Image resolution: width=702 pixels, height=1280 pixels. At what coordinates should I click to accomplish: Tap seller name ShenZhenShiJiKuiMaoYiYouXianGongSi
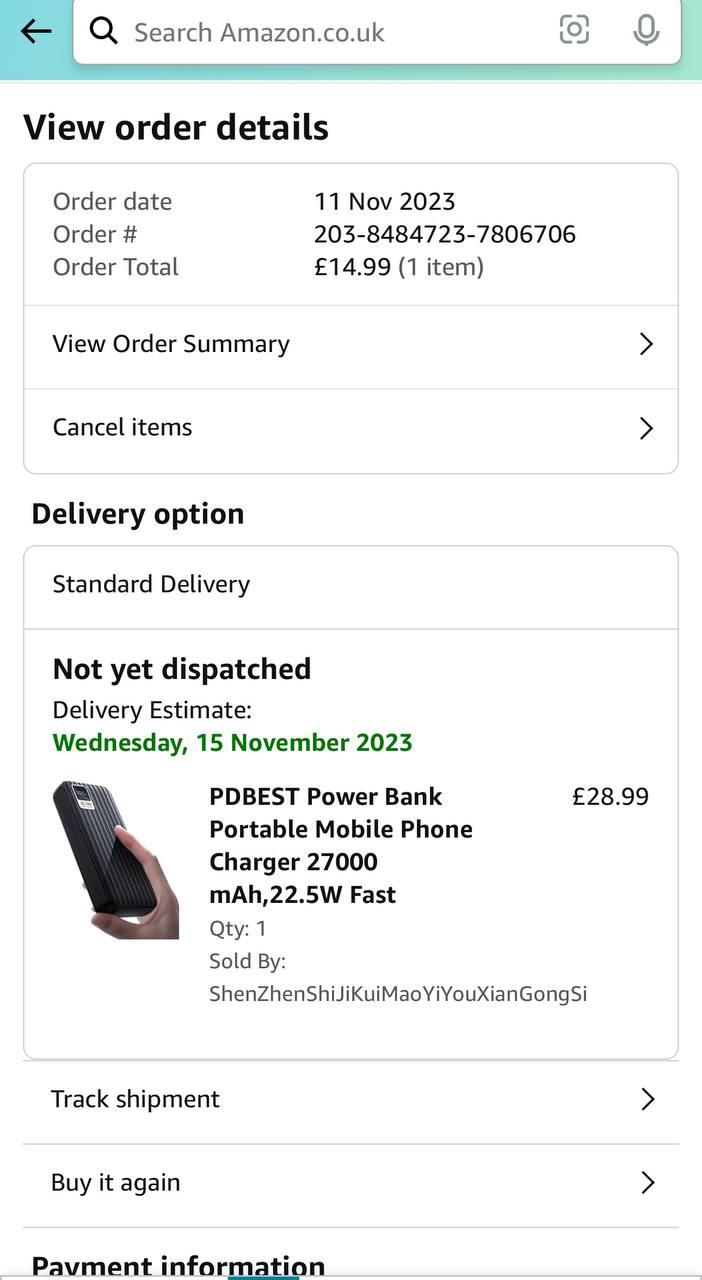pyautogui.click(x=397, y=994)
